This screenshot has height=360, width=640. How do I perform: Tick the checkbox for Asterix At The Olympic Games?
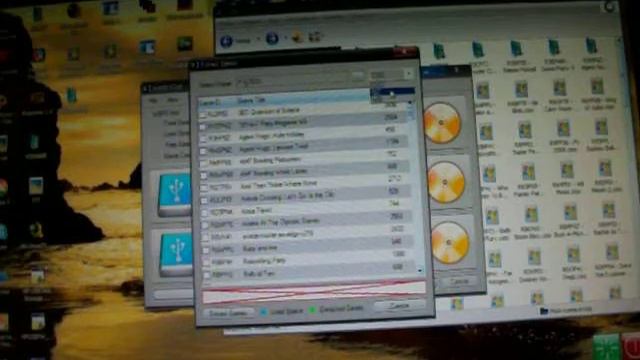coord(204,225)
